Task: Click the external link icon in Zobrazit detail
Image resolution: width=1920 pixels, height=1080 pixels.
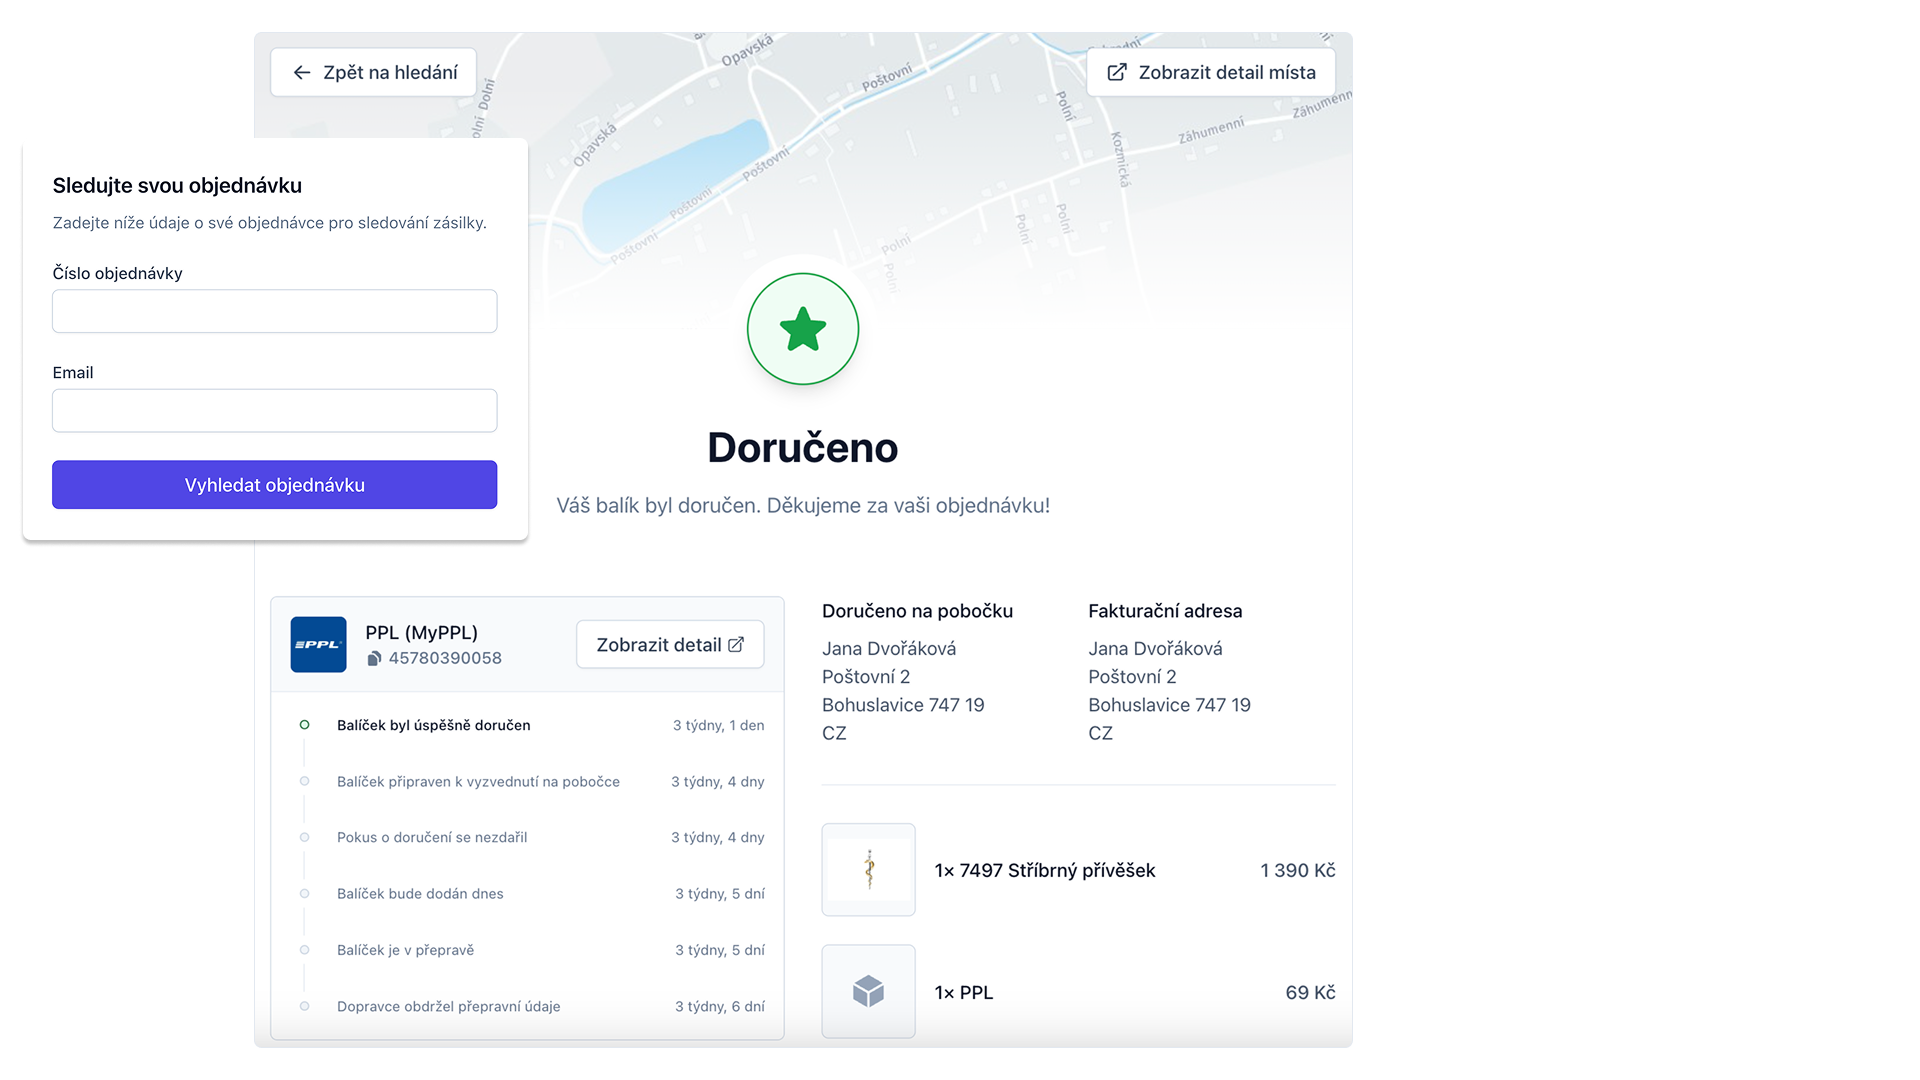Action: coord(736,645)
